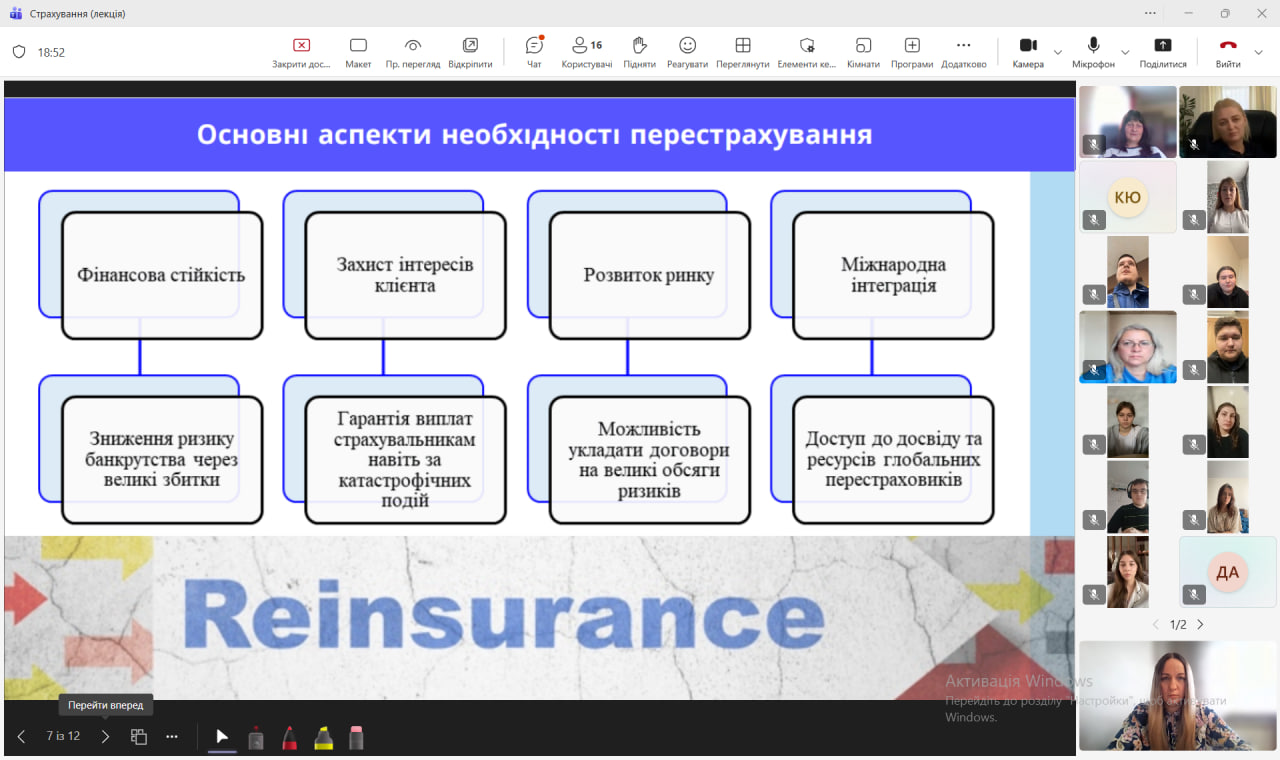The width and height of the screenshot is (1280, 760).
Task: Open the Reactions (Реагувати) menu
Action: [687, 51]
